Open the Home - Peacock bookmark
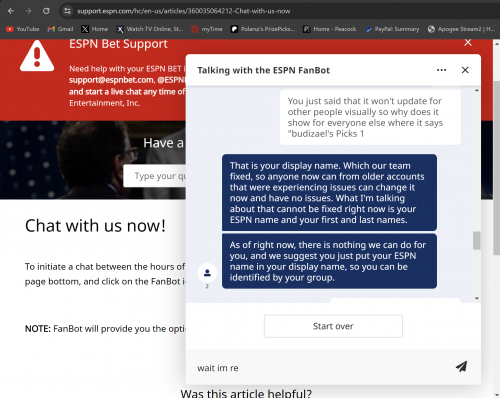Image resolution: width=500 pixels, height=398 pixels. tap(330, 29)
